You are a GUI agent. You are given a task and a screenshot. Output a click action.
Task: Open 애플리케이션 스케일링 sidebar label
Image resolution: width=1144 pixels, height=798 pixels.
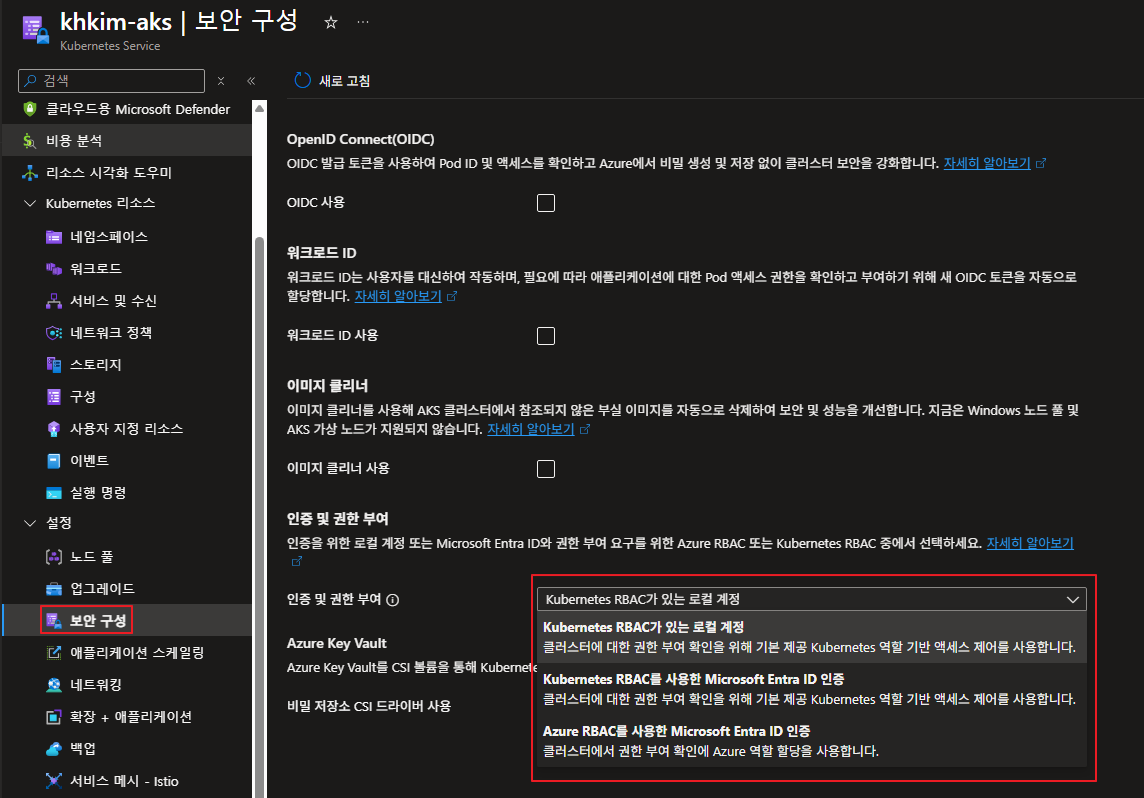(x=137, y=653)
